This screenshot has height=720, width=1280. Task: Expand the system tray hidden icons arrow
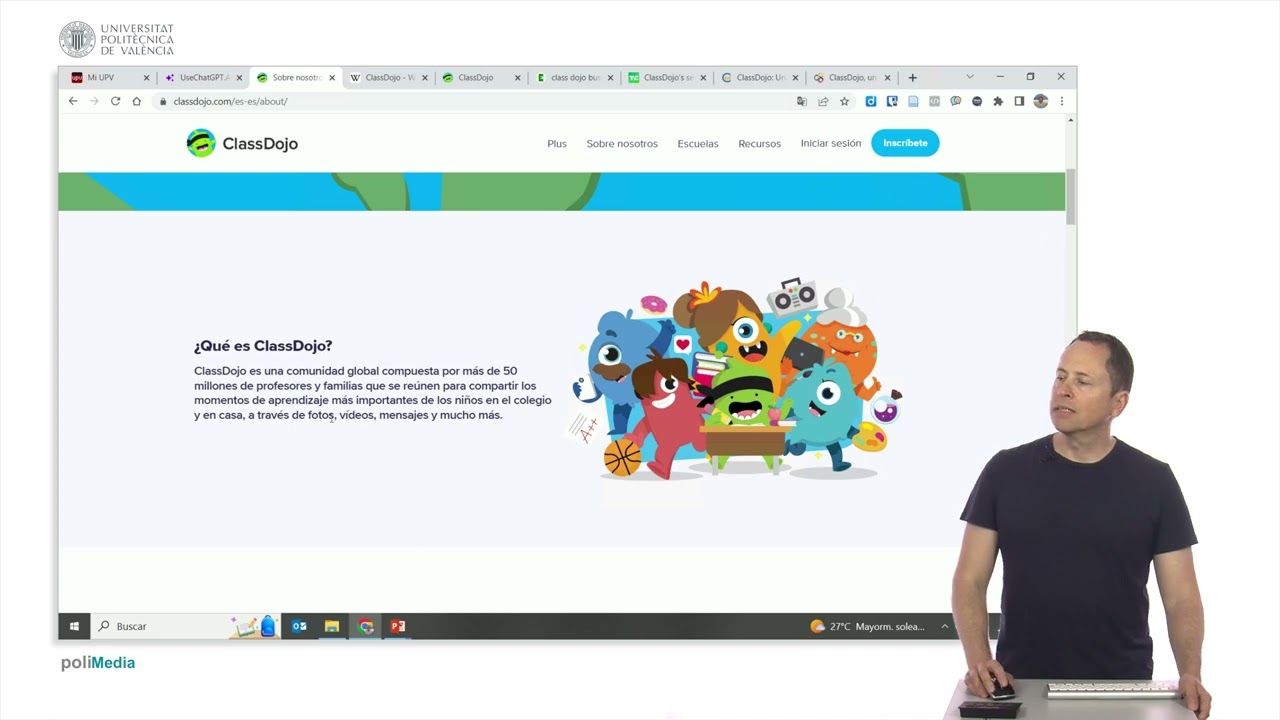pos(944,626)
